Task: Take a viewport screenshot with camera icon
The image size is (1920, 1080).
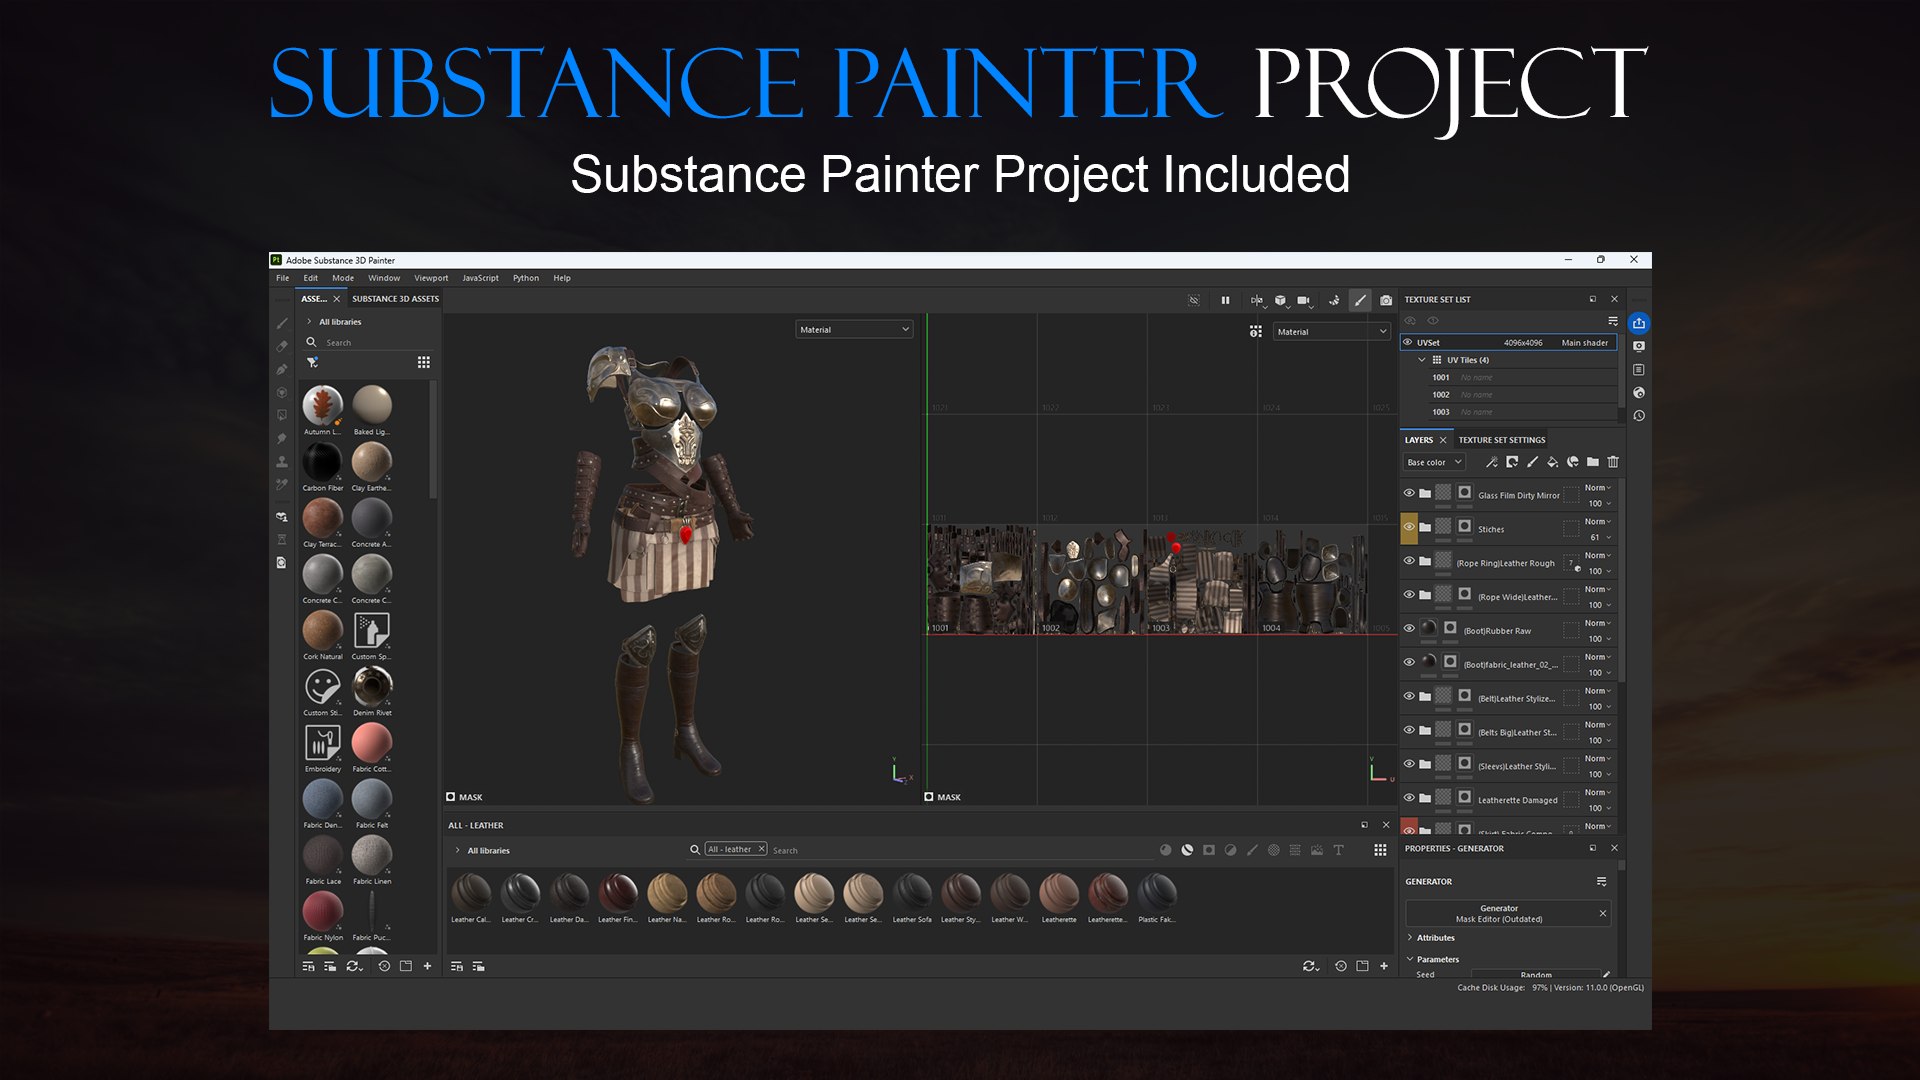Action: pos(1386,300)
